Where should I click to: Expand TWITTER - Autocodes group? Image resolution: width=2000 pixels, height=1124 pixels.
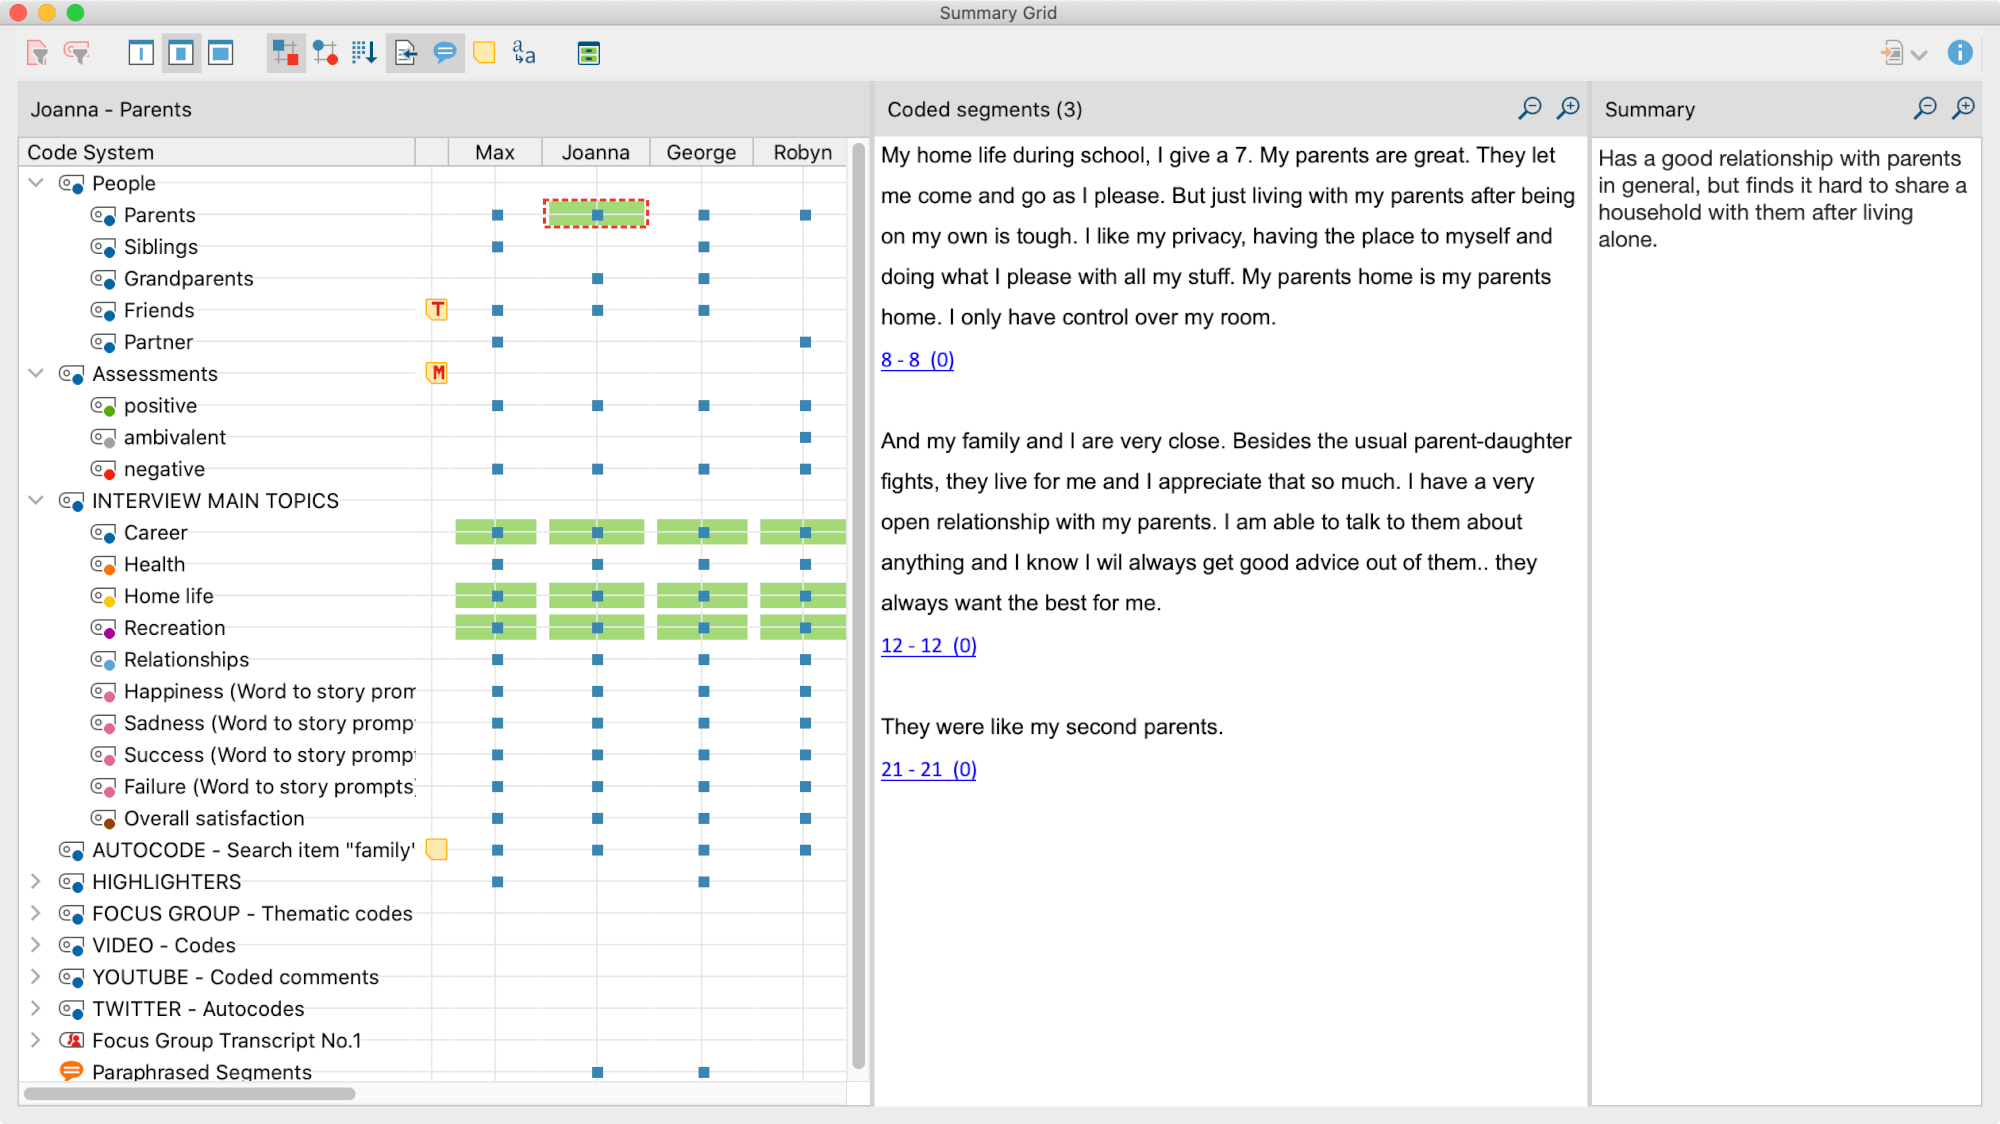coord(37,1008)
